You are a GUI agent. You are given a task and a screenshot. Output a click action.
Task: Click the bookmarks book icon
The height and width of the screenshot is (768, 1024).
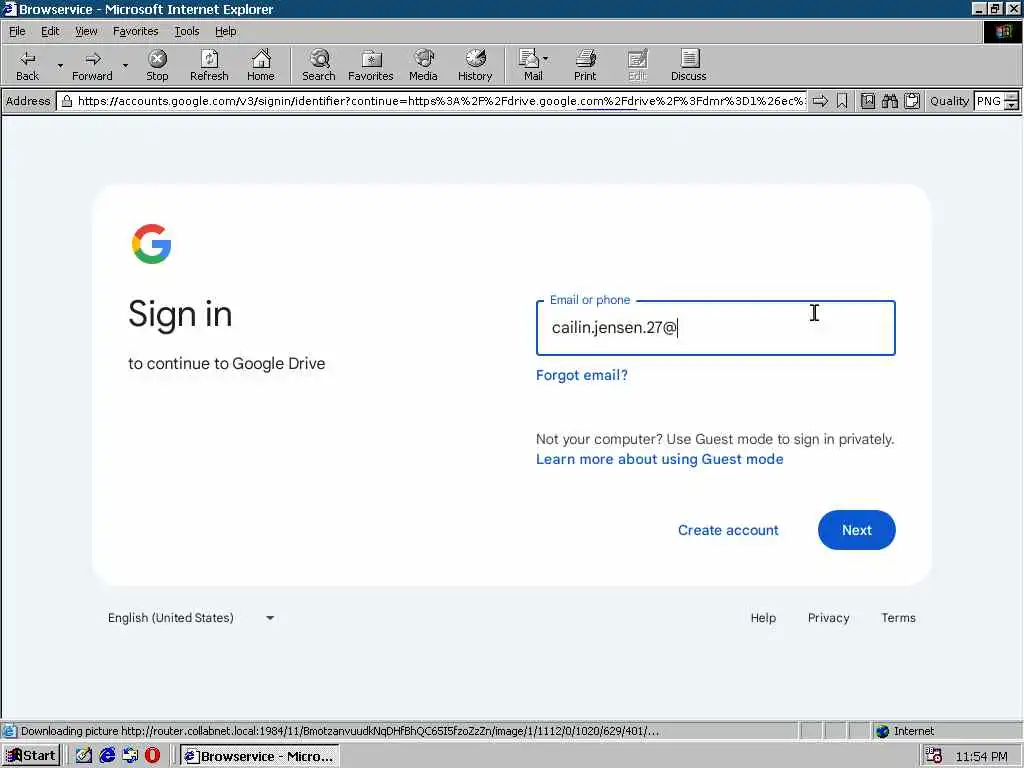click(867, 101)
